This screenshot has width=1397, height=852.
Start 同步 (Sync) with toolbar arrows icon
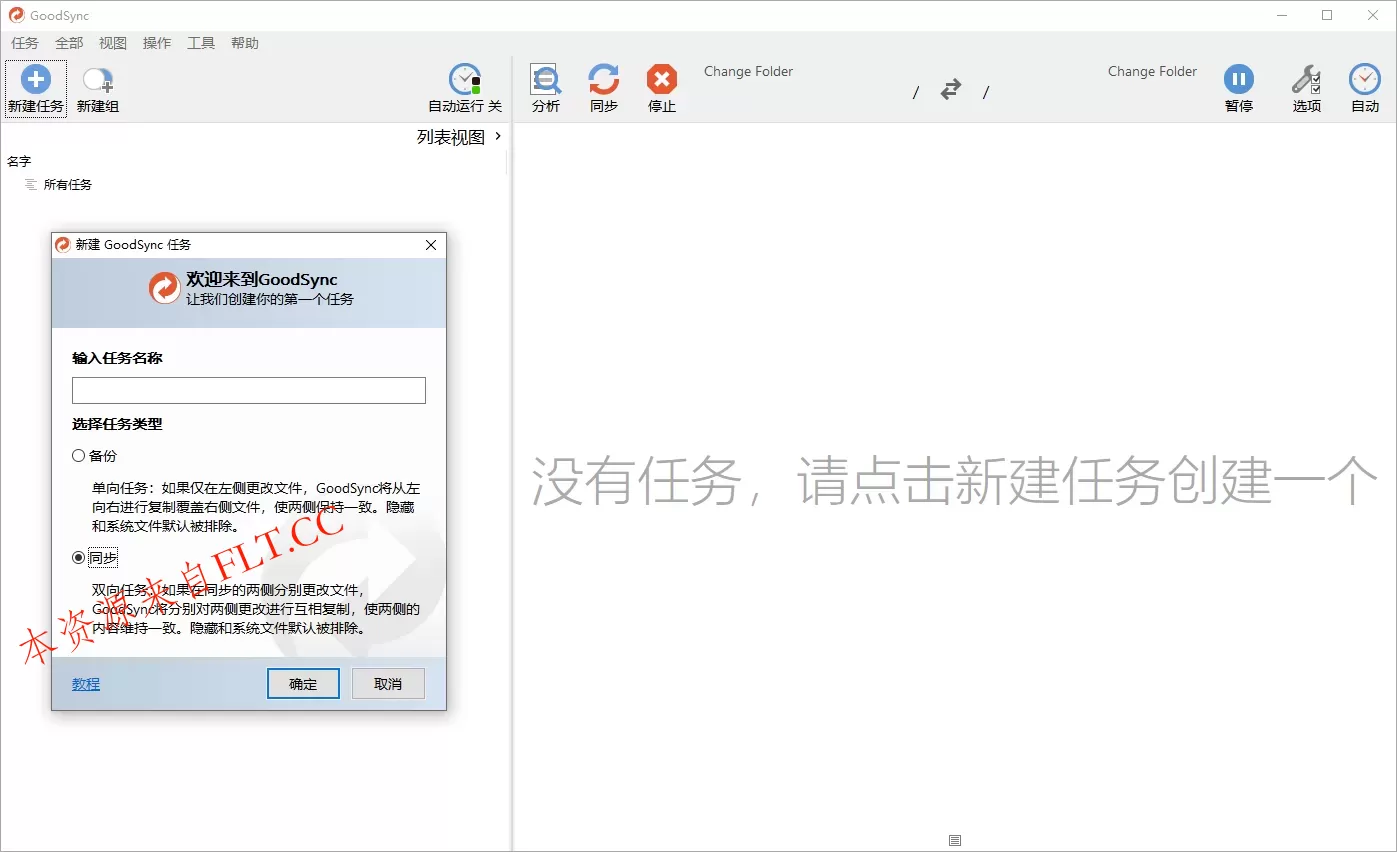coord(604,79)
